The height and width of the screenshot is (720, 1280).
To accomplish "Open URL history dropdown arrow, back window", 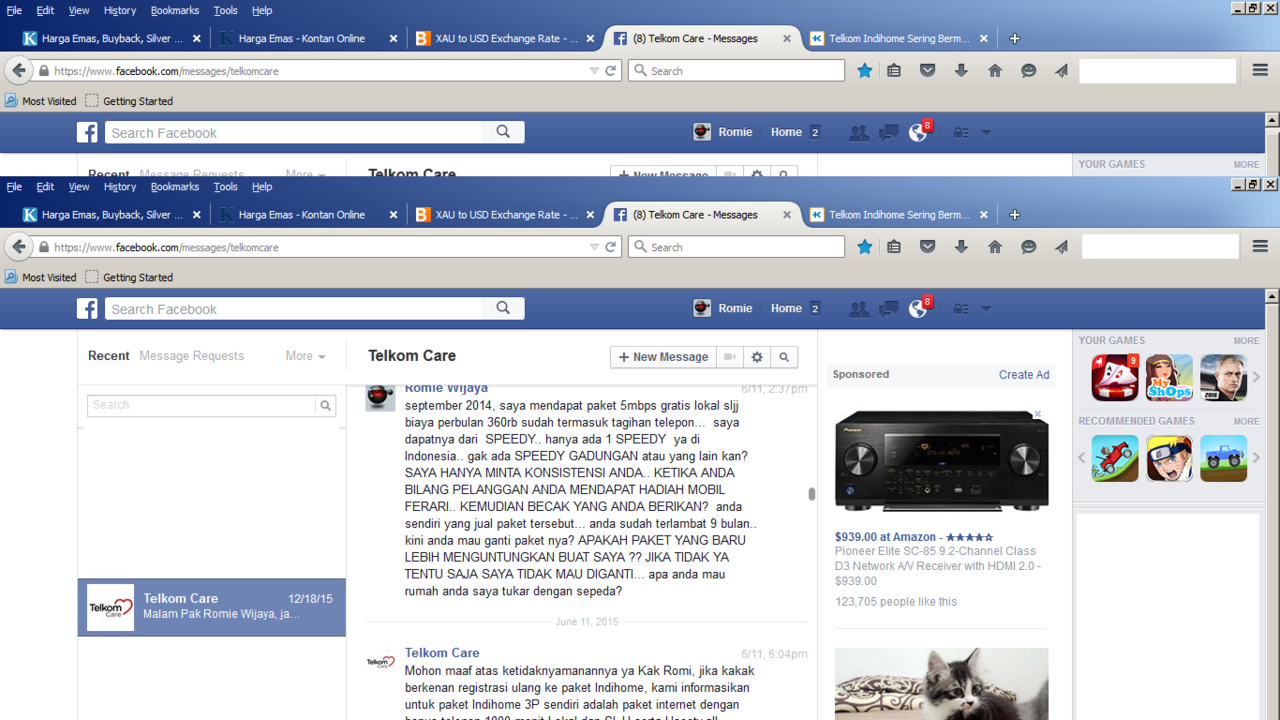I will tap(594, 71).
